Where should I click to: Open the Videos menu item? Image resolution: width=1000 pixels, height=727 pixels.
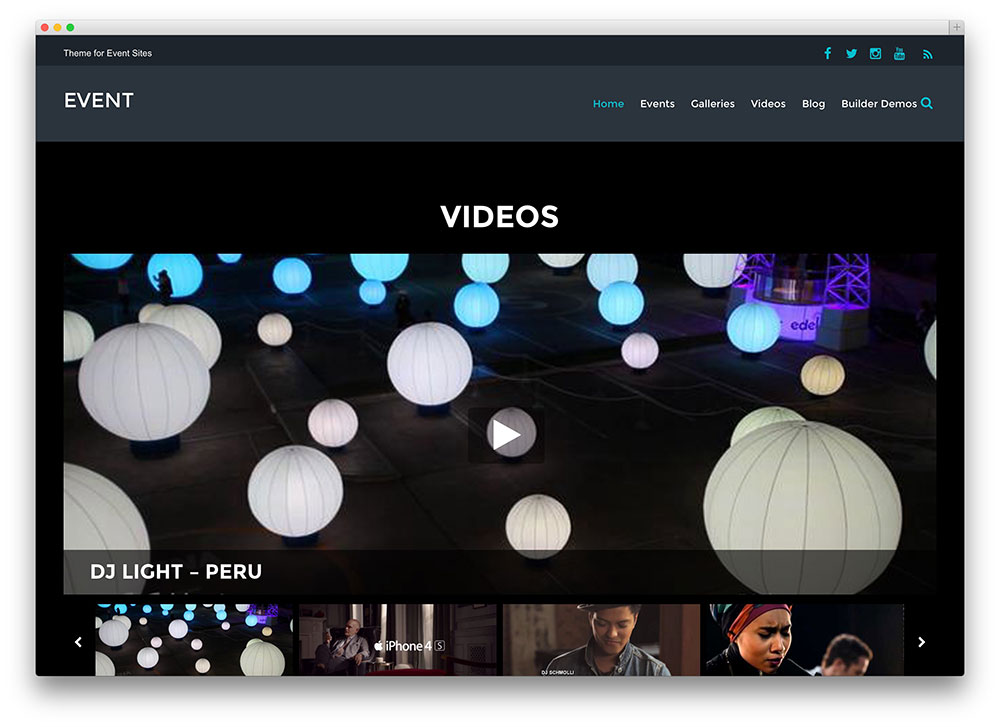(768, 103)
